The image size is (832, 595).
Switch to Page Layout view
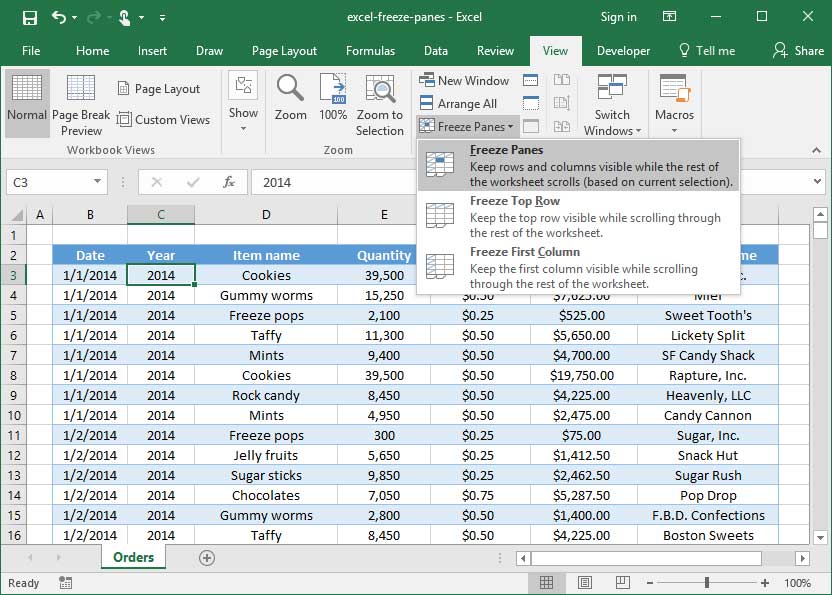click(x=162, y=88)
